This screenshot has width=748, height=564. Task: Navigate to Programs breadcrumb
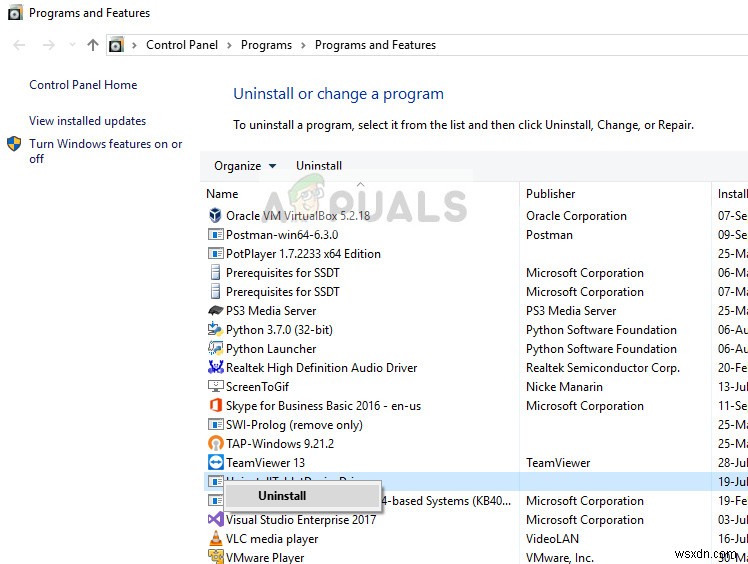click(266, 45)
